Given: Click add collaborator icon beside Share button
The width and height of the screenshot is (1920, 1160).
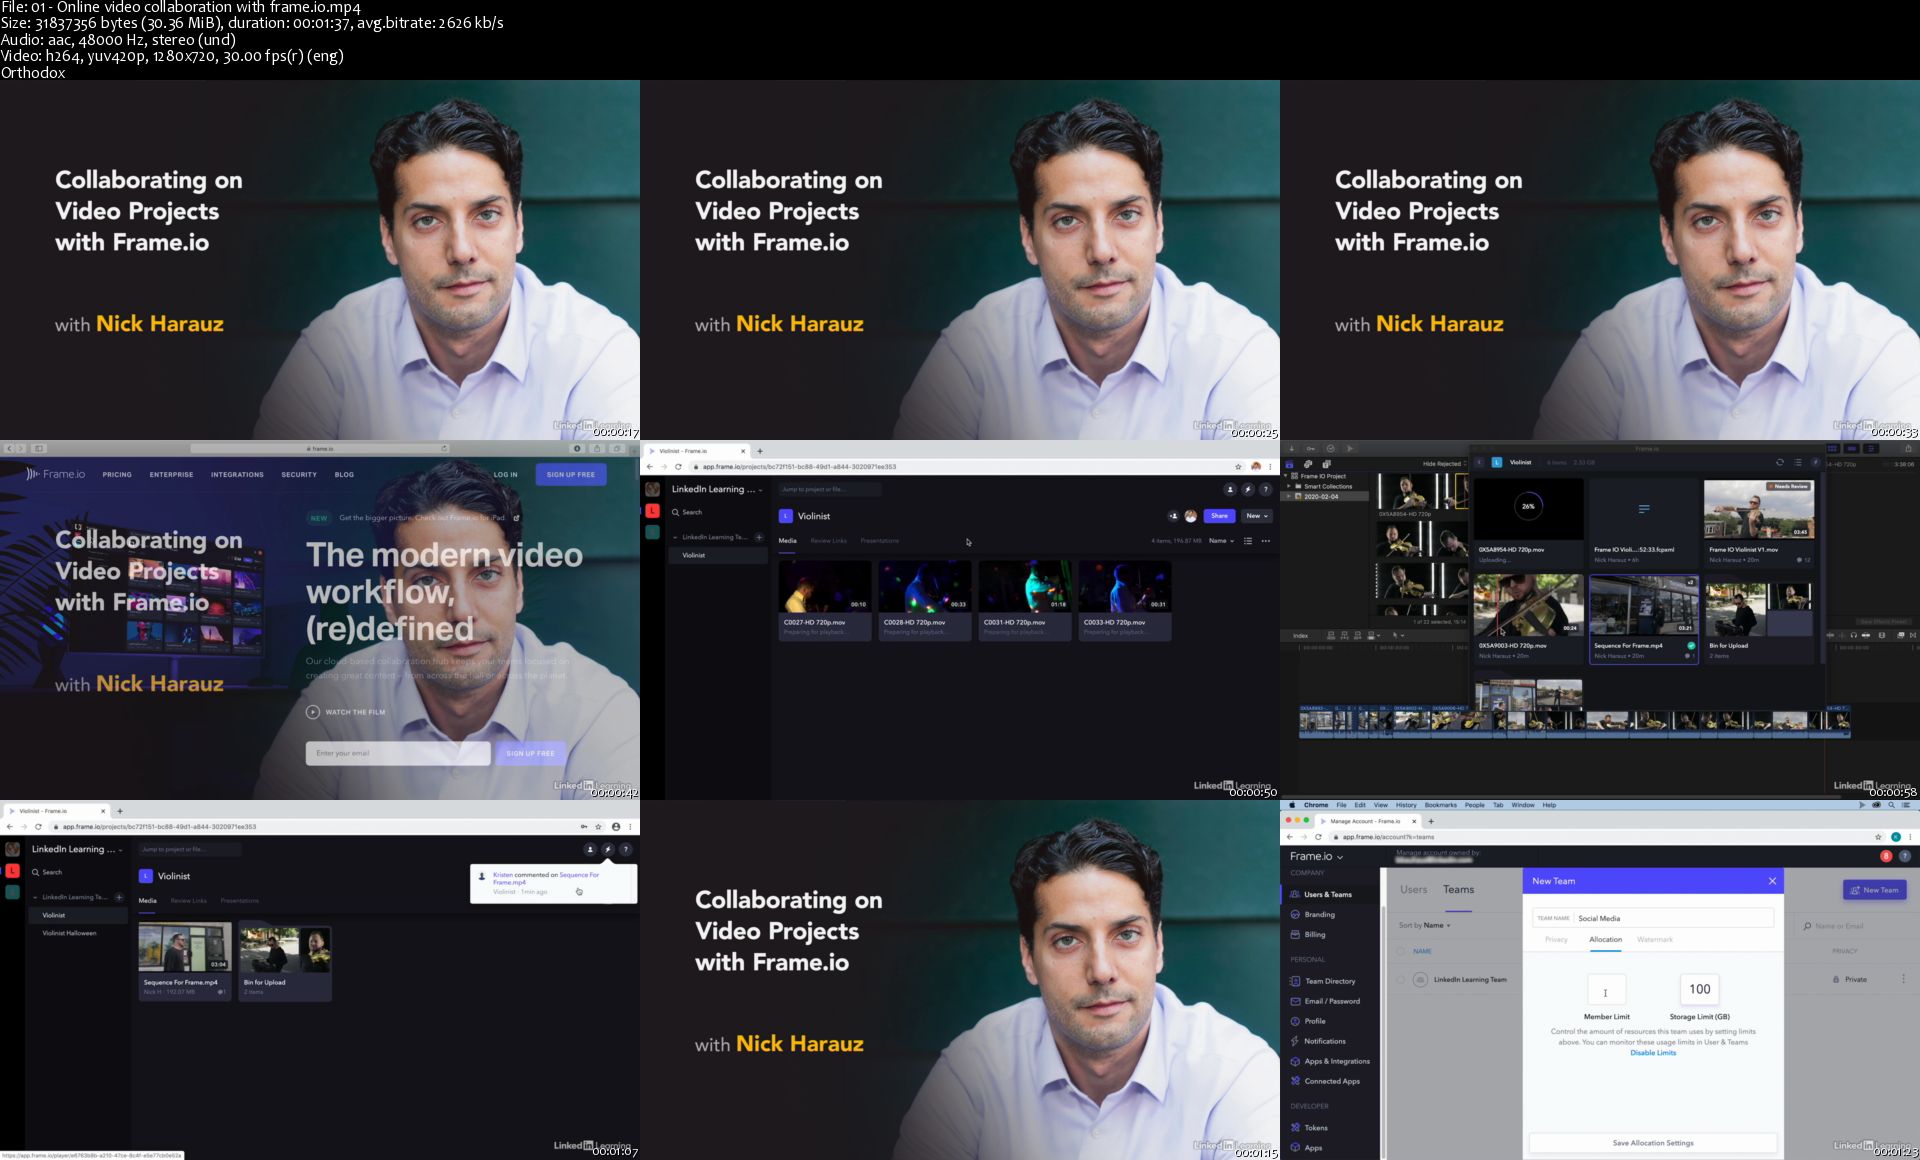Looking at the screenshot, I should click(x=1173, y=516).
